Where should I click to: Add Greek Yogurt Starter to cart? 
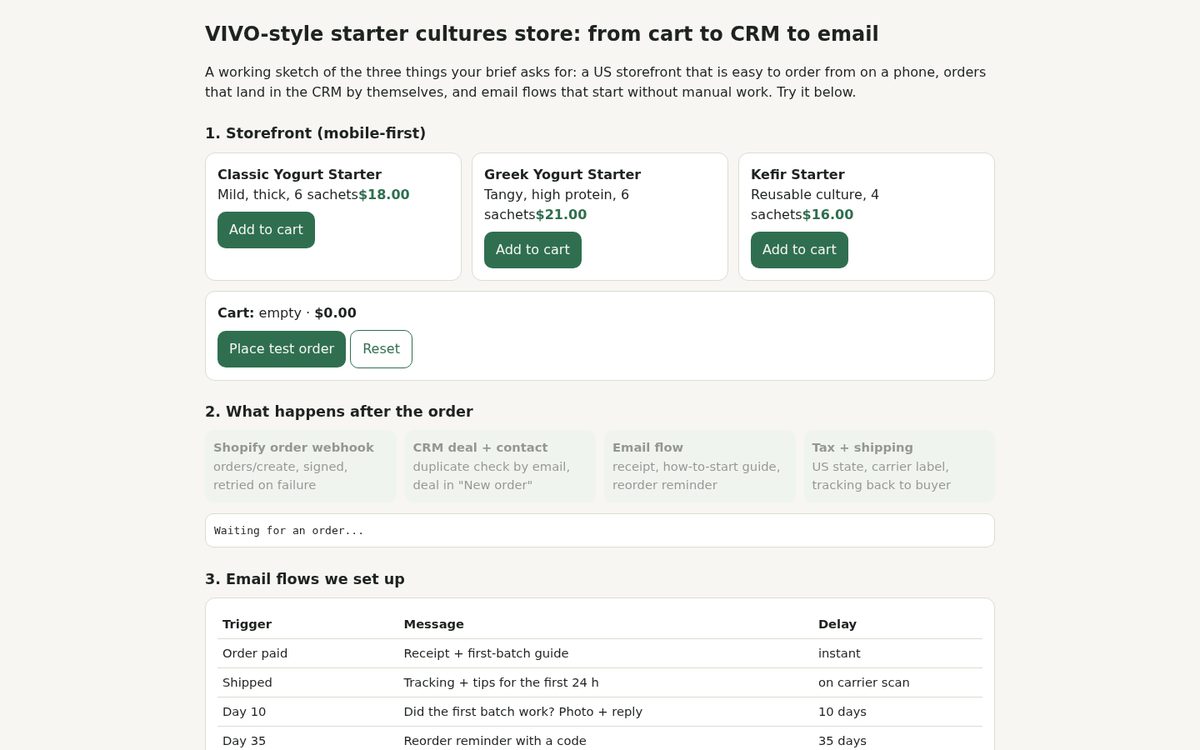coord(533,250)
